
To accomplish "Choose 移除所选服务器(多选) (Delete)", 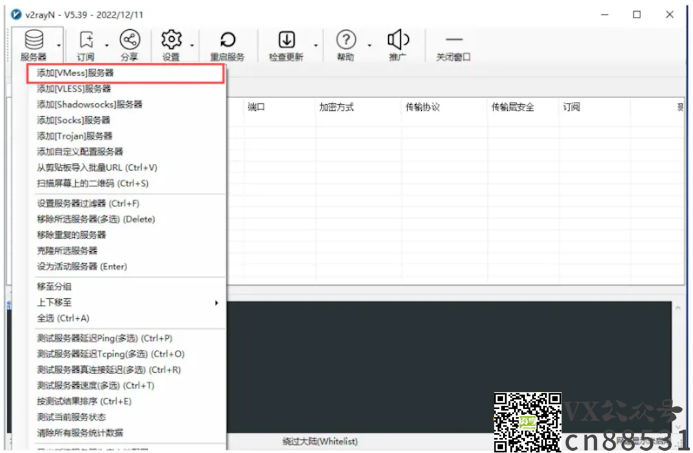I will click(96, 219).
